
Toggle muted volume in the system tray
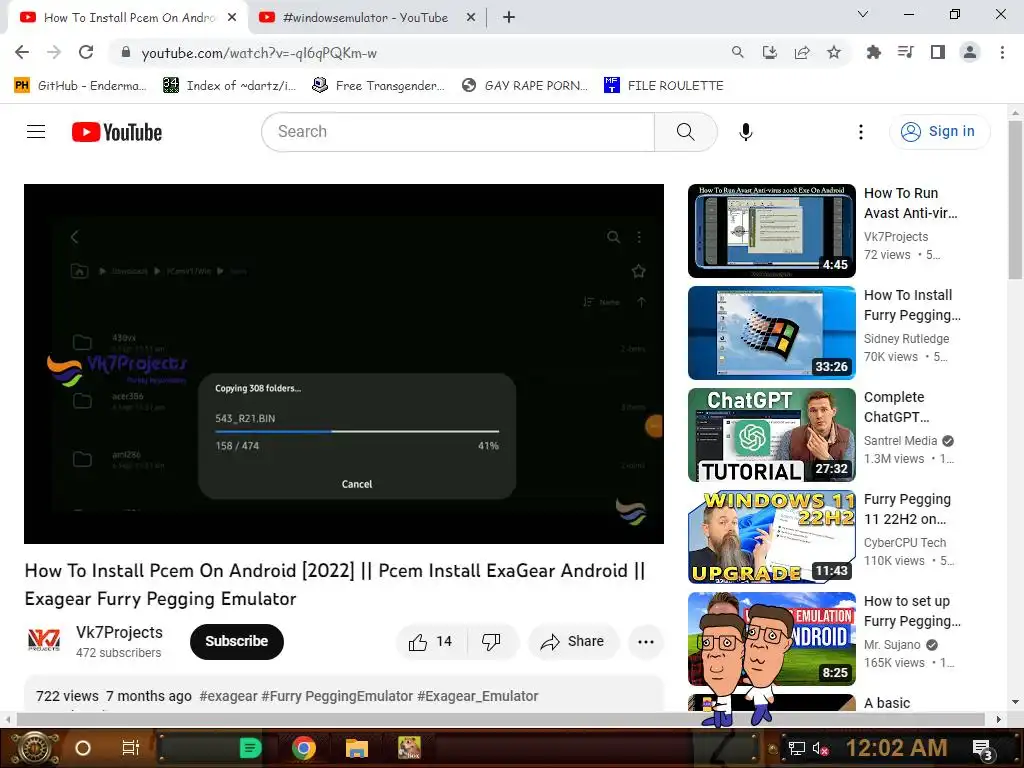(821, 748)
